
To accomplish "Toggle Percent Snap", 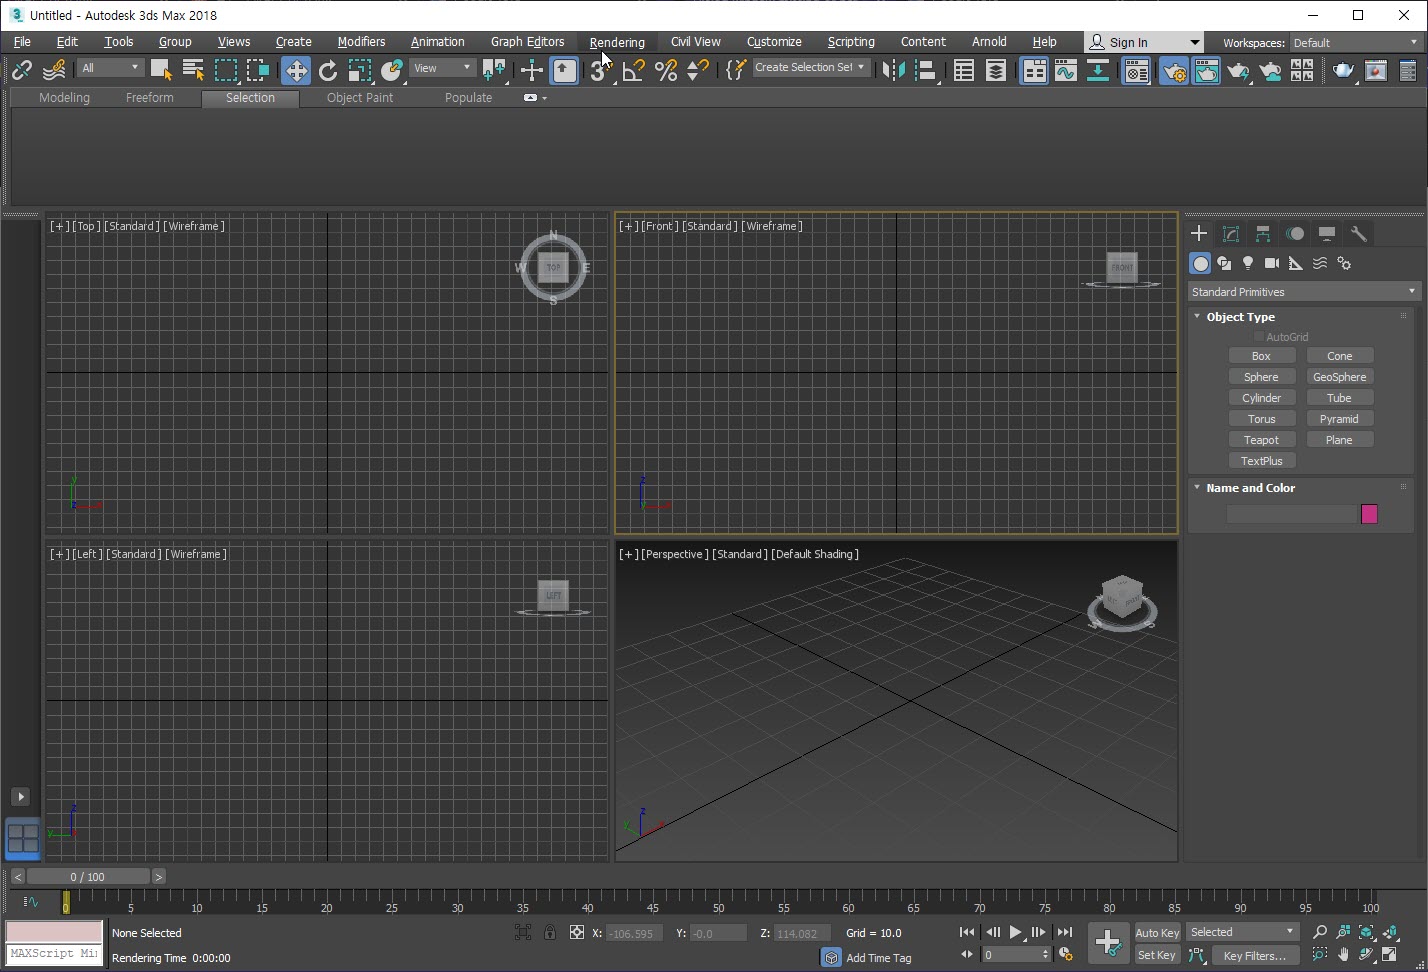I will [x=665, y=70].
